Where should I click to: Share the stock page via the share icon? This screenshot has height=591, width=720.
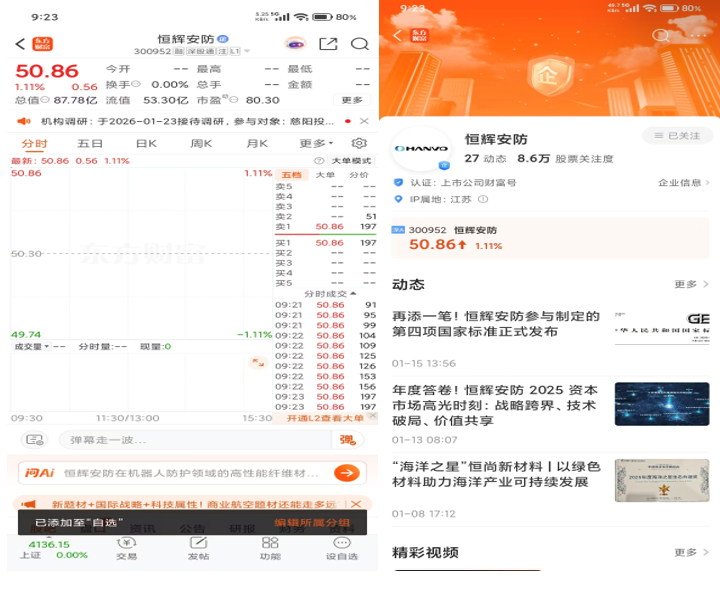point(328,44)
